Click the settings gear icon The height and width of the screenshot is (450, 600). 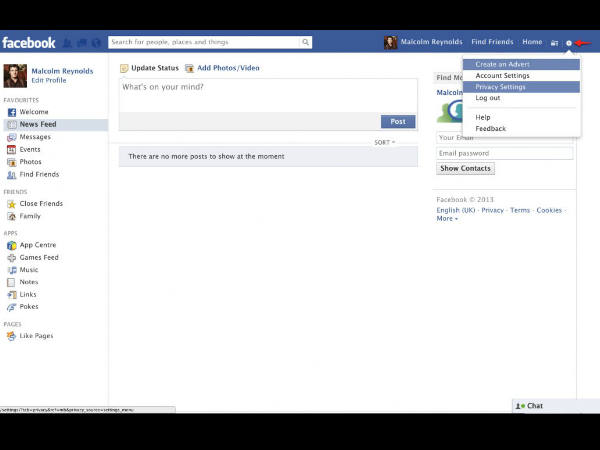pos(569,43)
